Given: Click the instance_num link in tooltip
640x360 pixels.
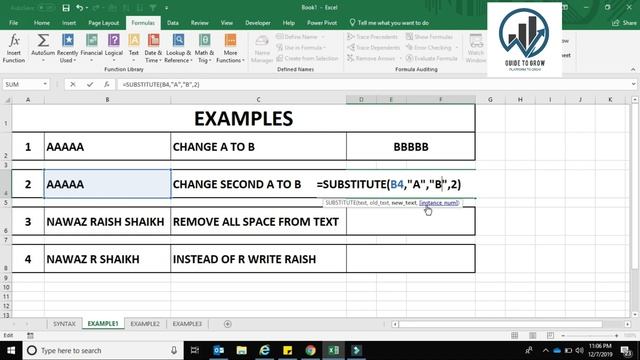Looking at the screenshot, I should click(x=439, y=203).
